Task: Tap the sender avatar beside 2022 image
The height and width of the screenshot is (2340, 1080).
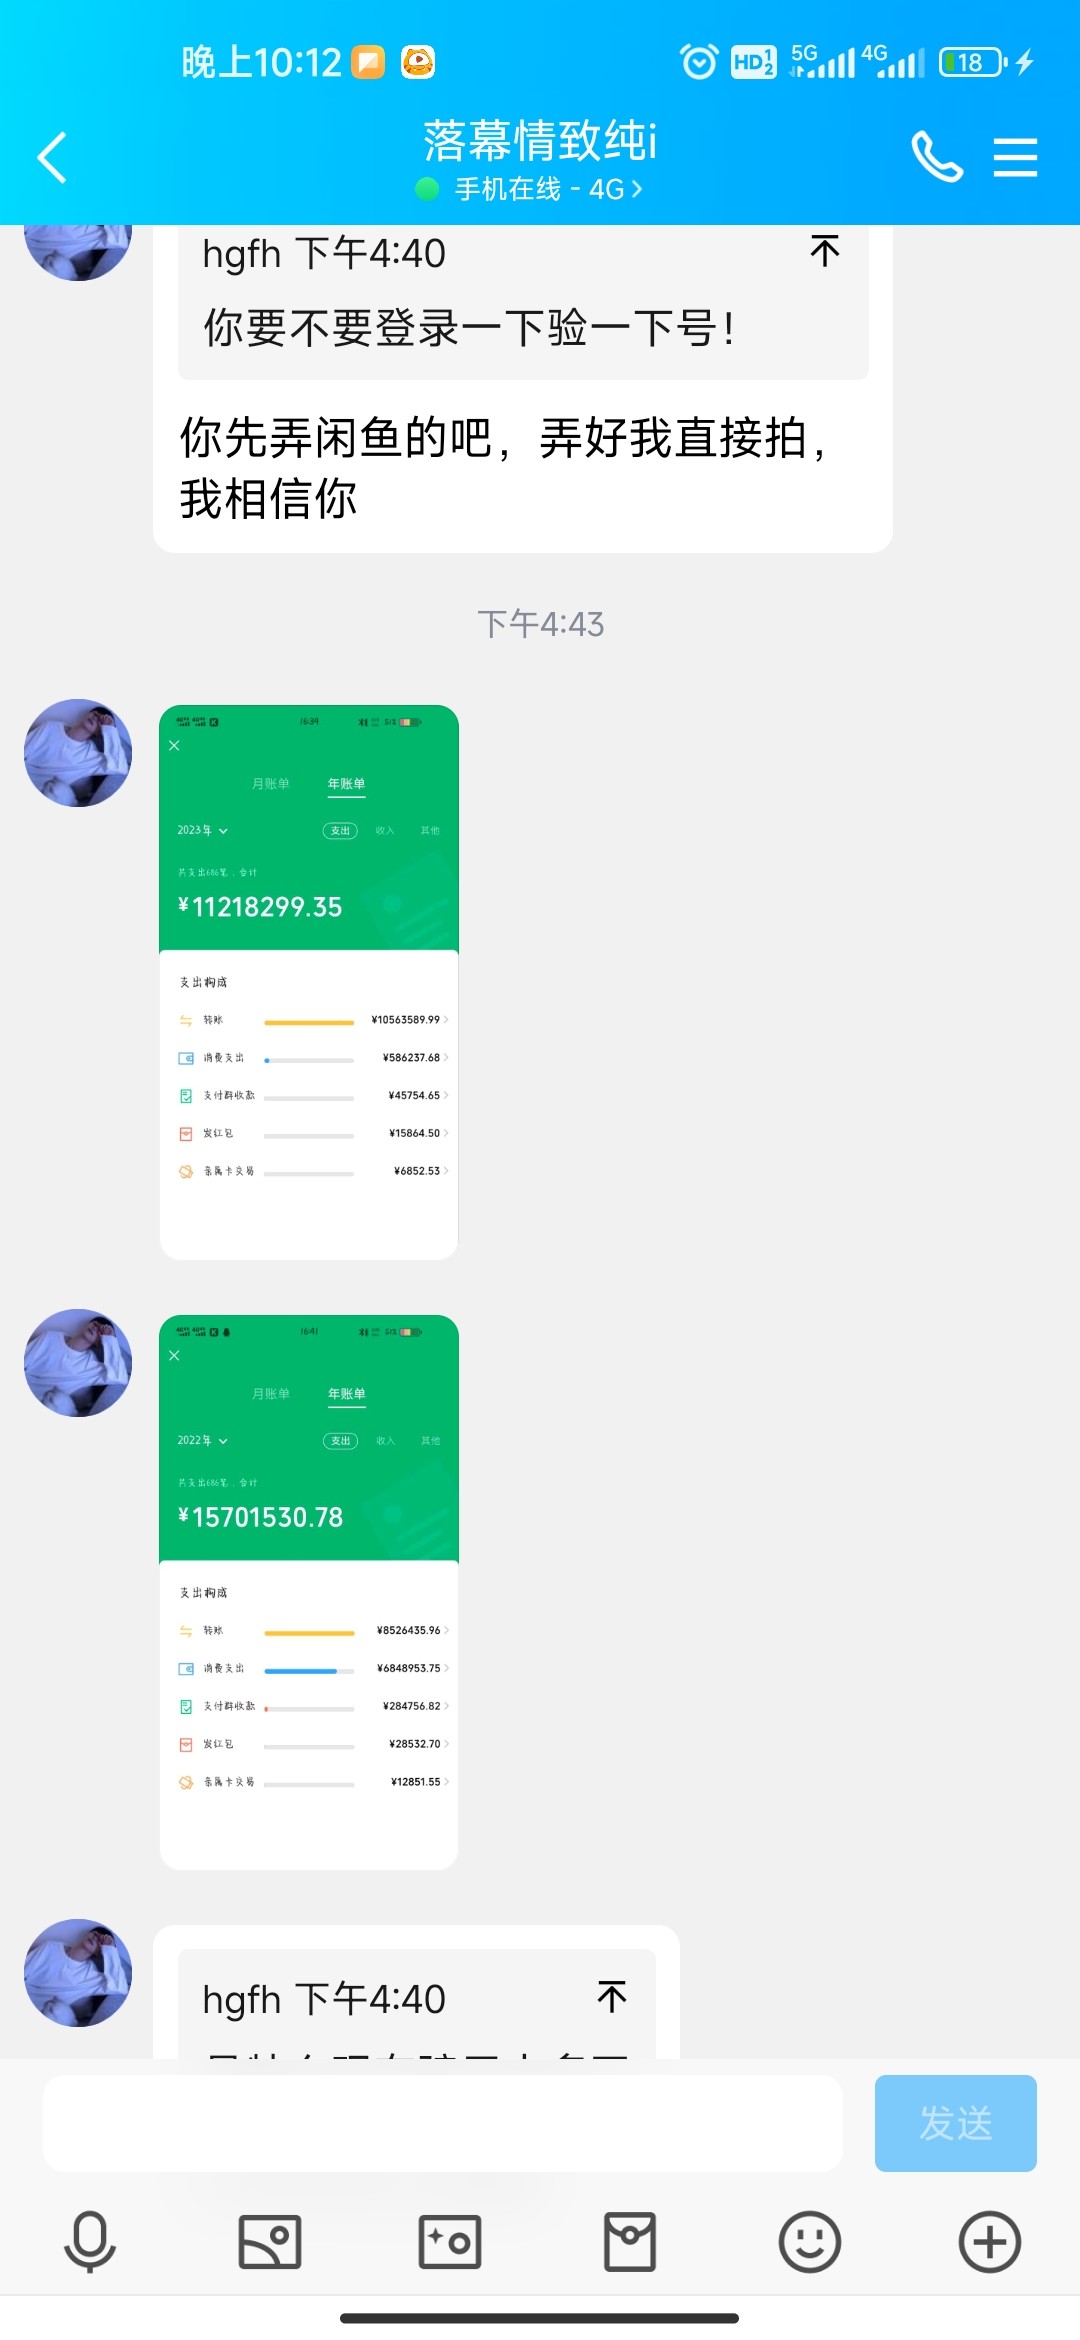Action: [78, 1363]
